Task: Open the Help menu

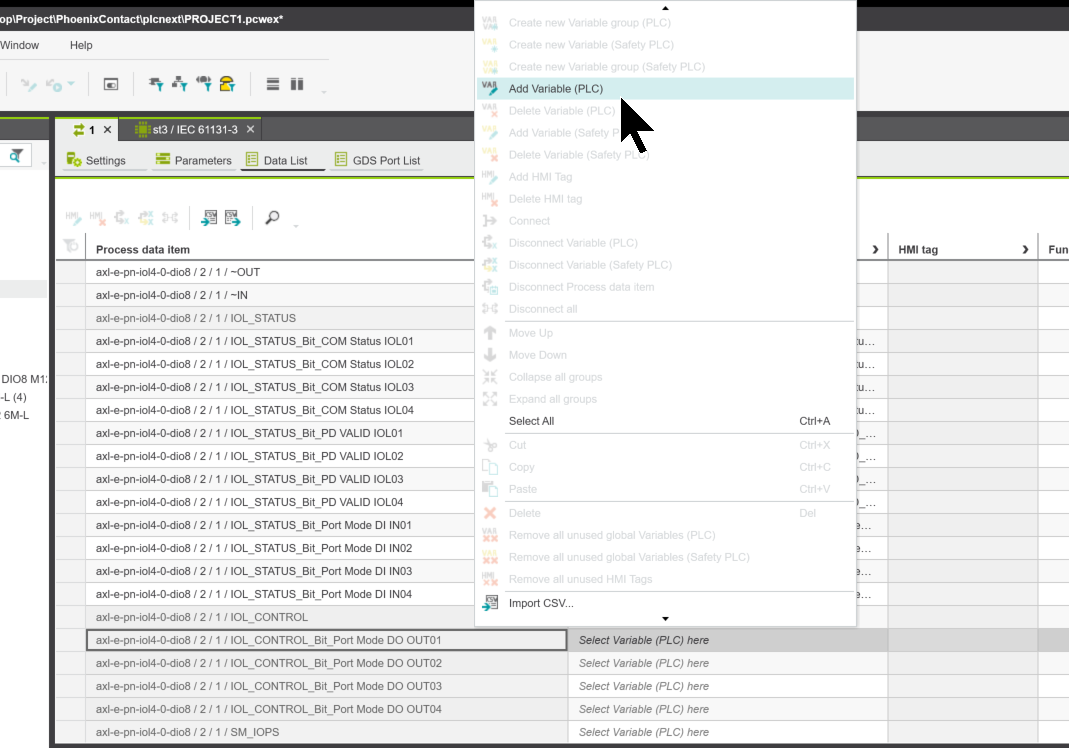Action: click(x=81, y=45)
